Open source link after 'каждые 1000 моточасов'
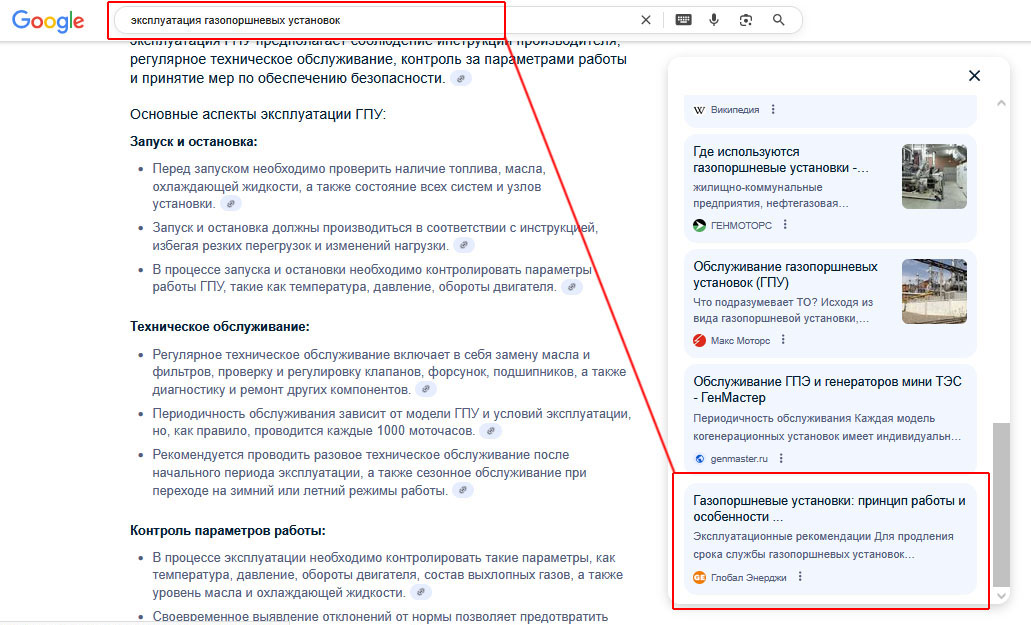This screenshot has width=1031, height=625. click(x=491, y=431)
